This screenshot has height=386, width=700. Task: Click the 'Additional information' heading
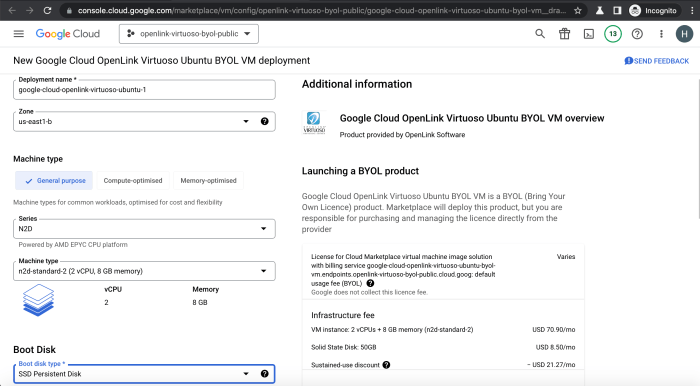[x=357, y=84]
